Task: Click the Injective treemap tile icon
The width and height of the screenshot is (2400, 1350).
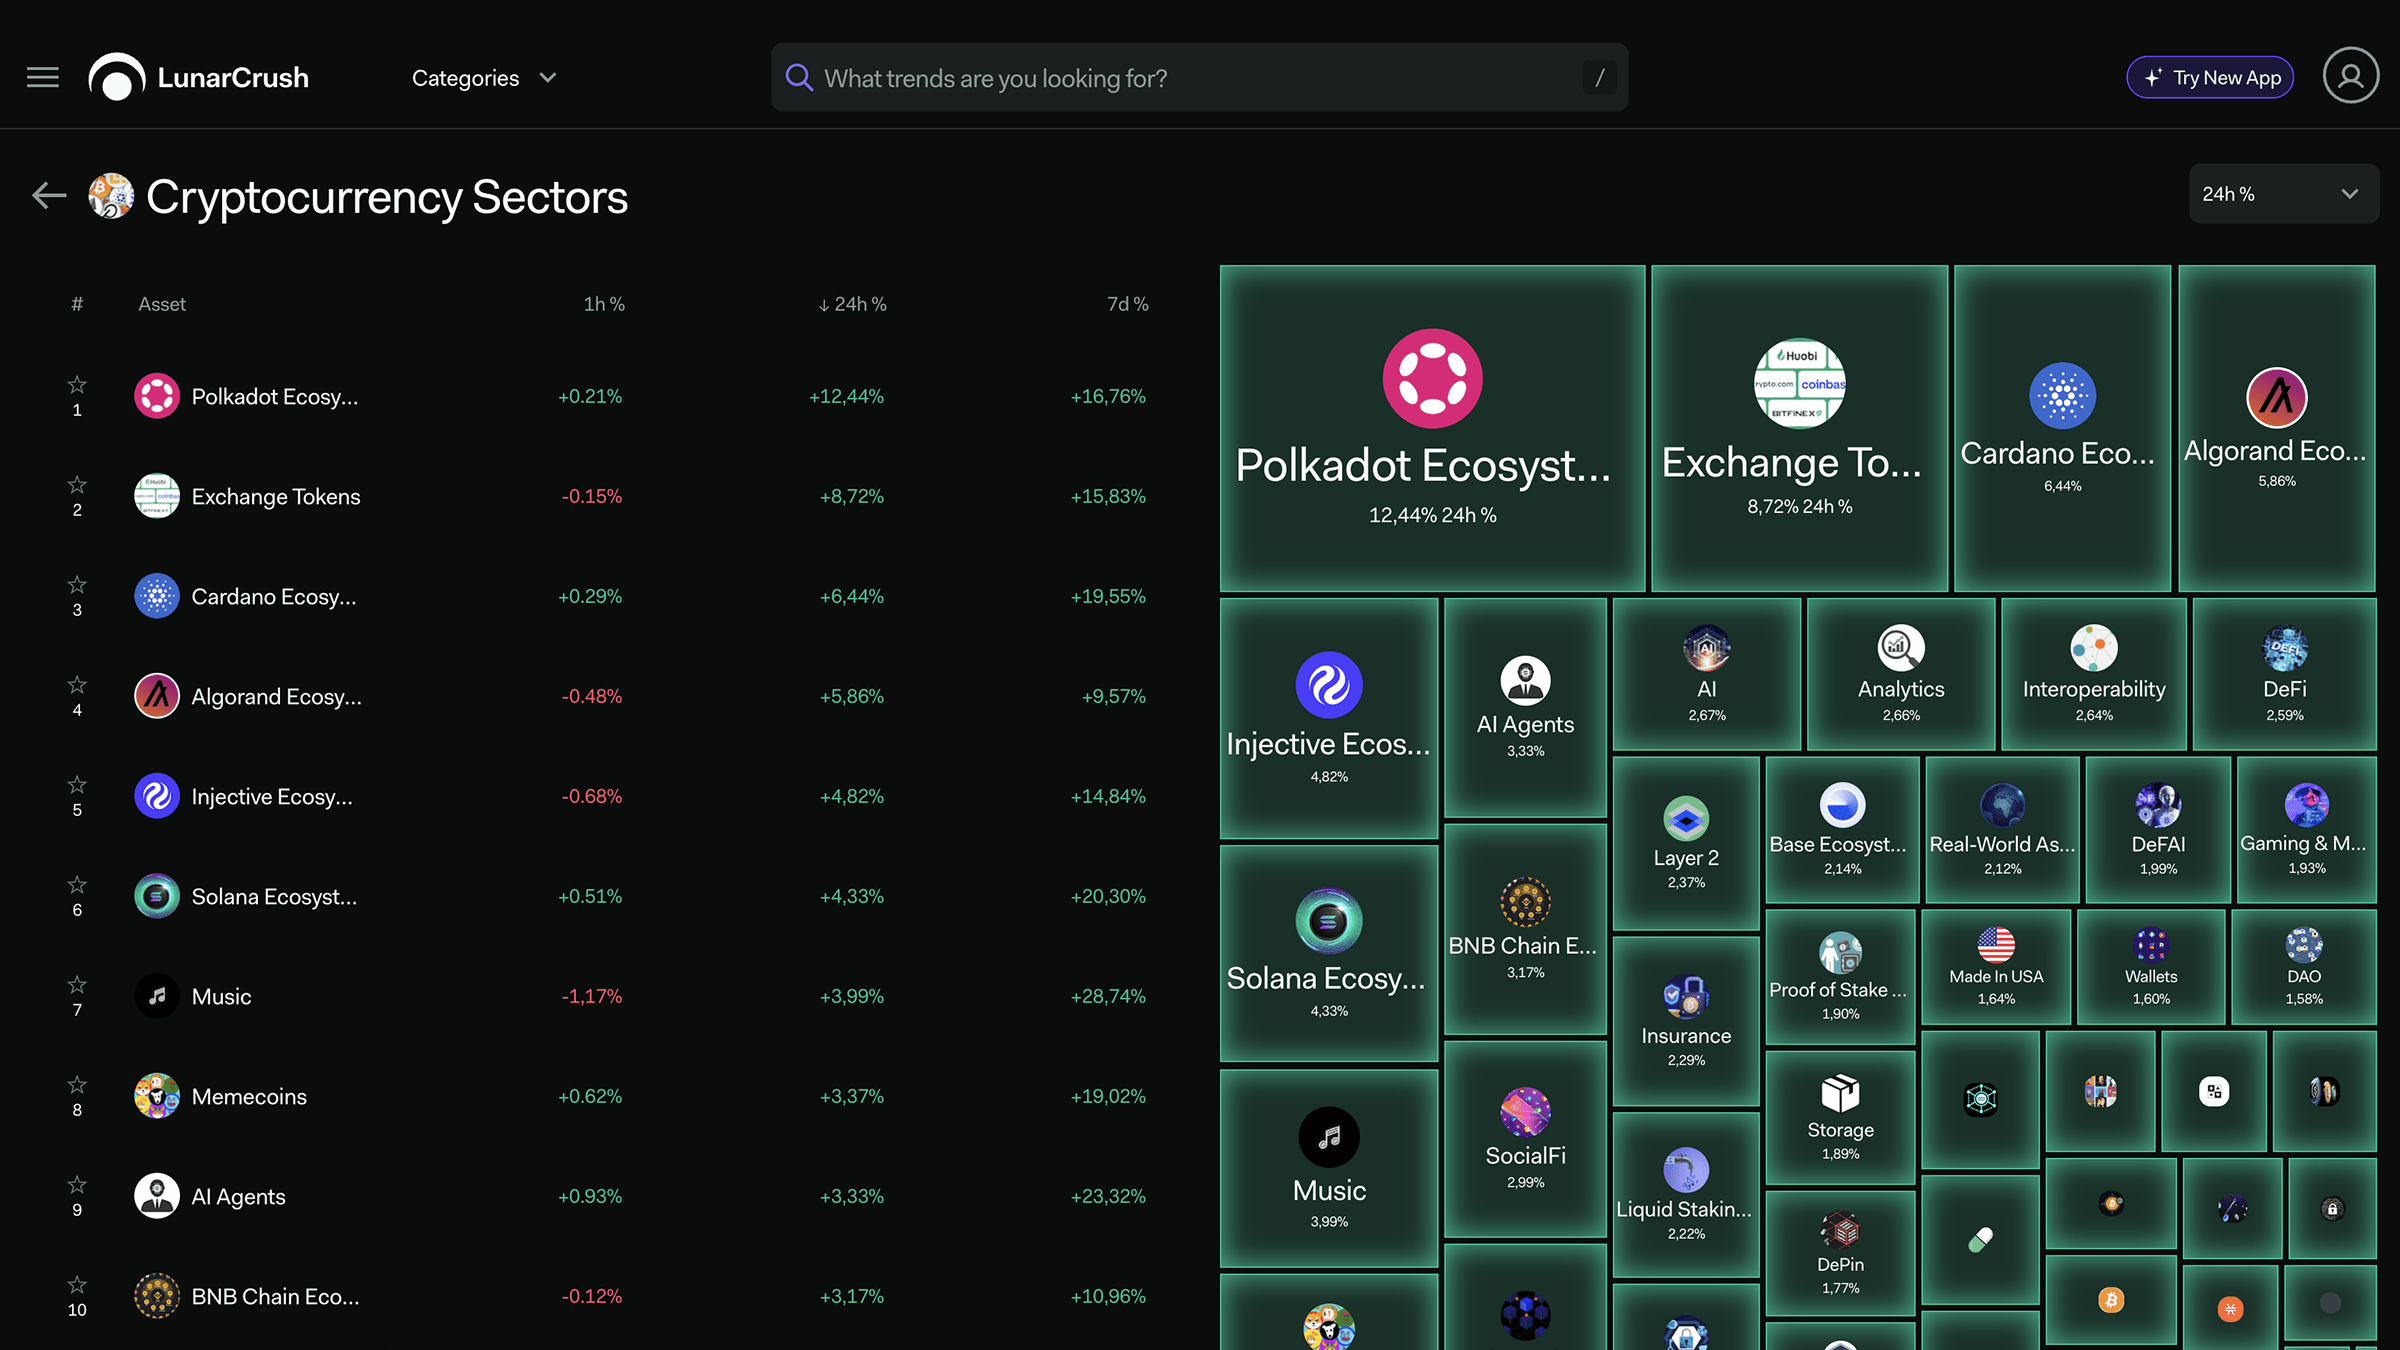Action: (x=1329, y=685)
